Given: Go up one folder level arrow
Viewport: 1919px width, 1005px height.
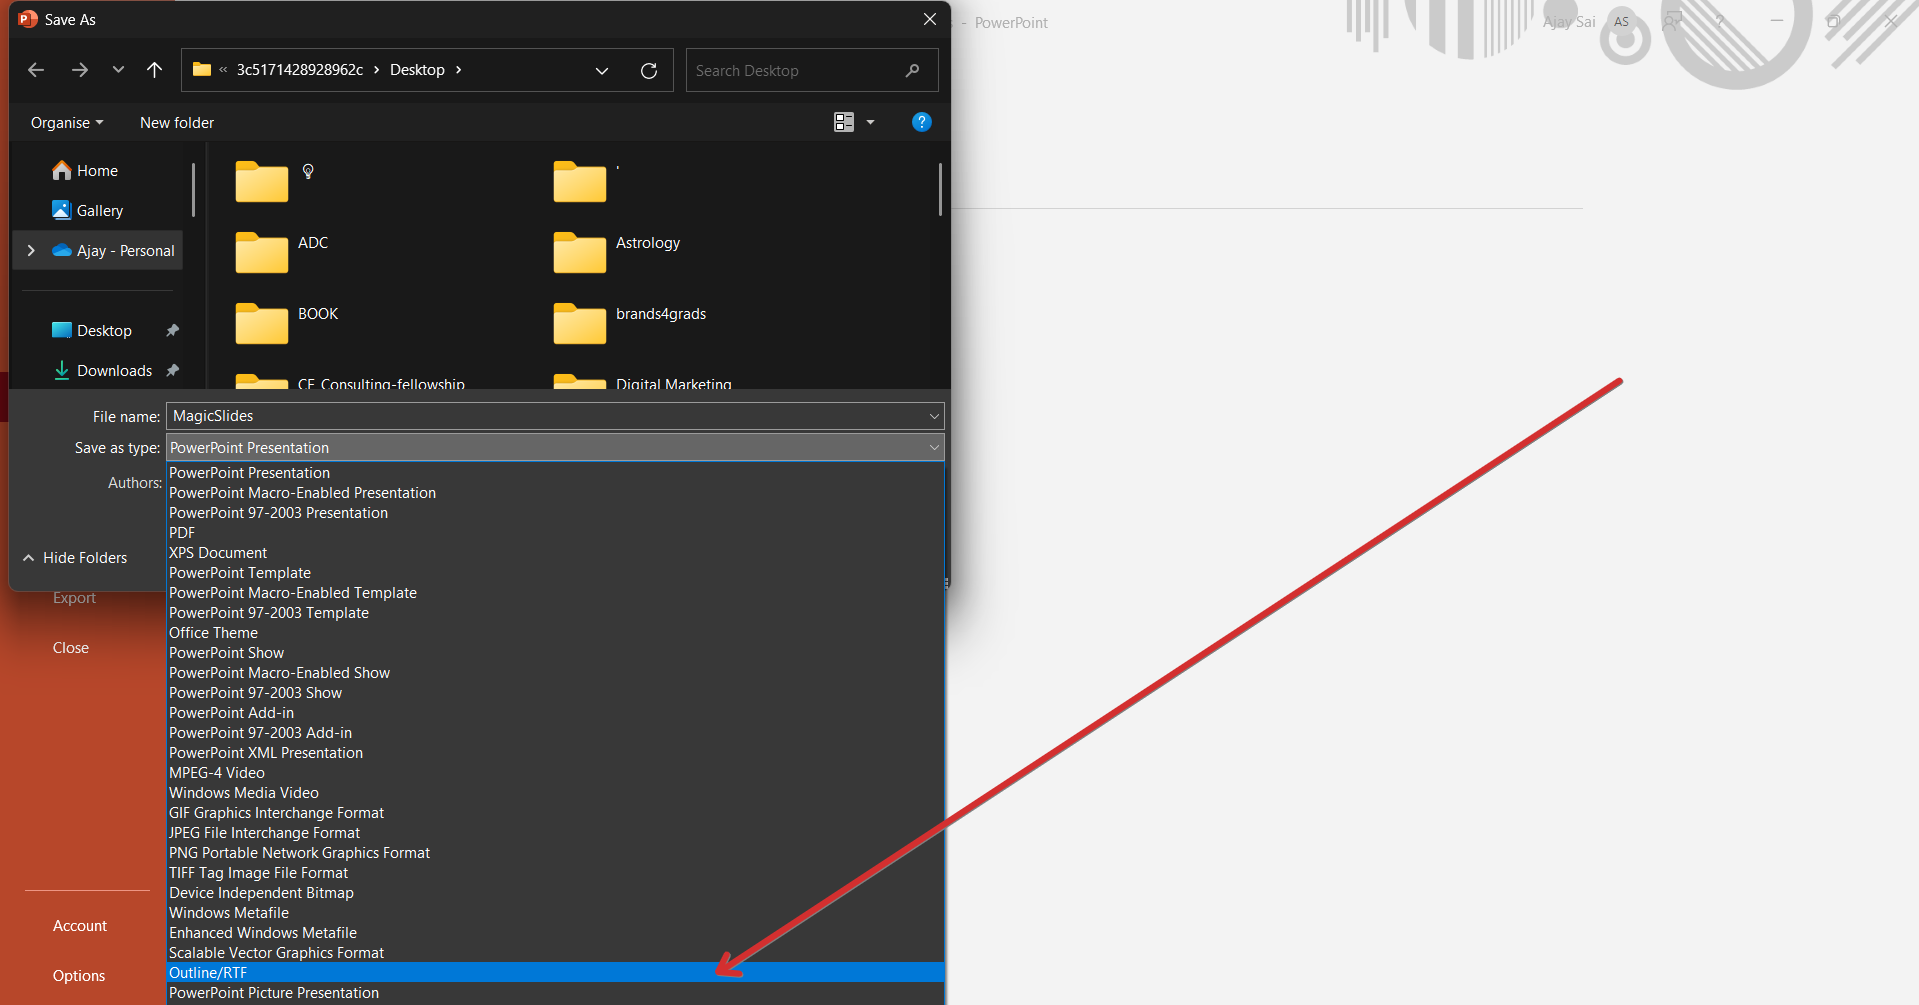Looking at the screenshot, I should tap(154, 70).
